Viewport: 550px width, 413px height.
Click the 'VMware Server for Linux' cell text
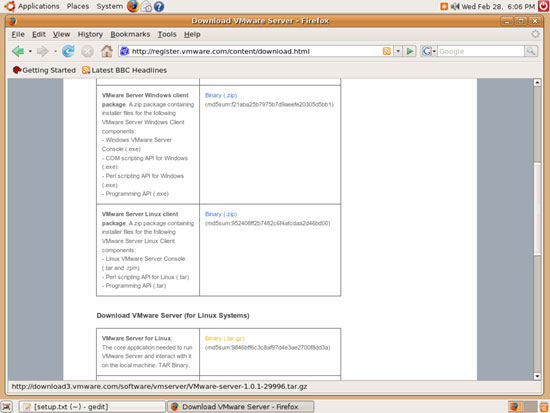tap(137, 338)
